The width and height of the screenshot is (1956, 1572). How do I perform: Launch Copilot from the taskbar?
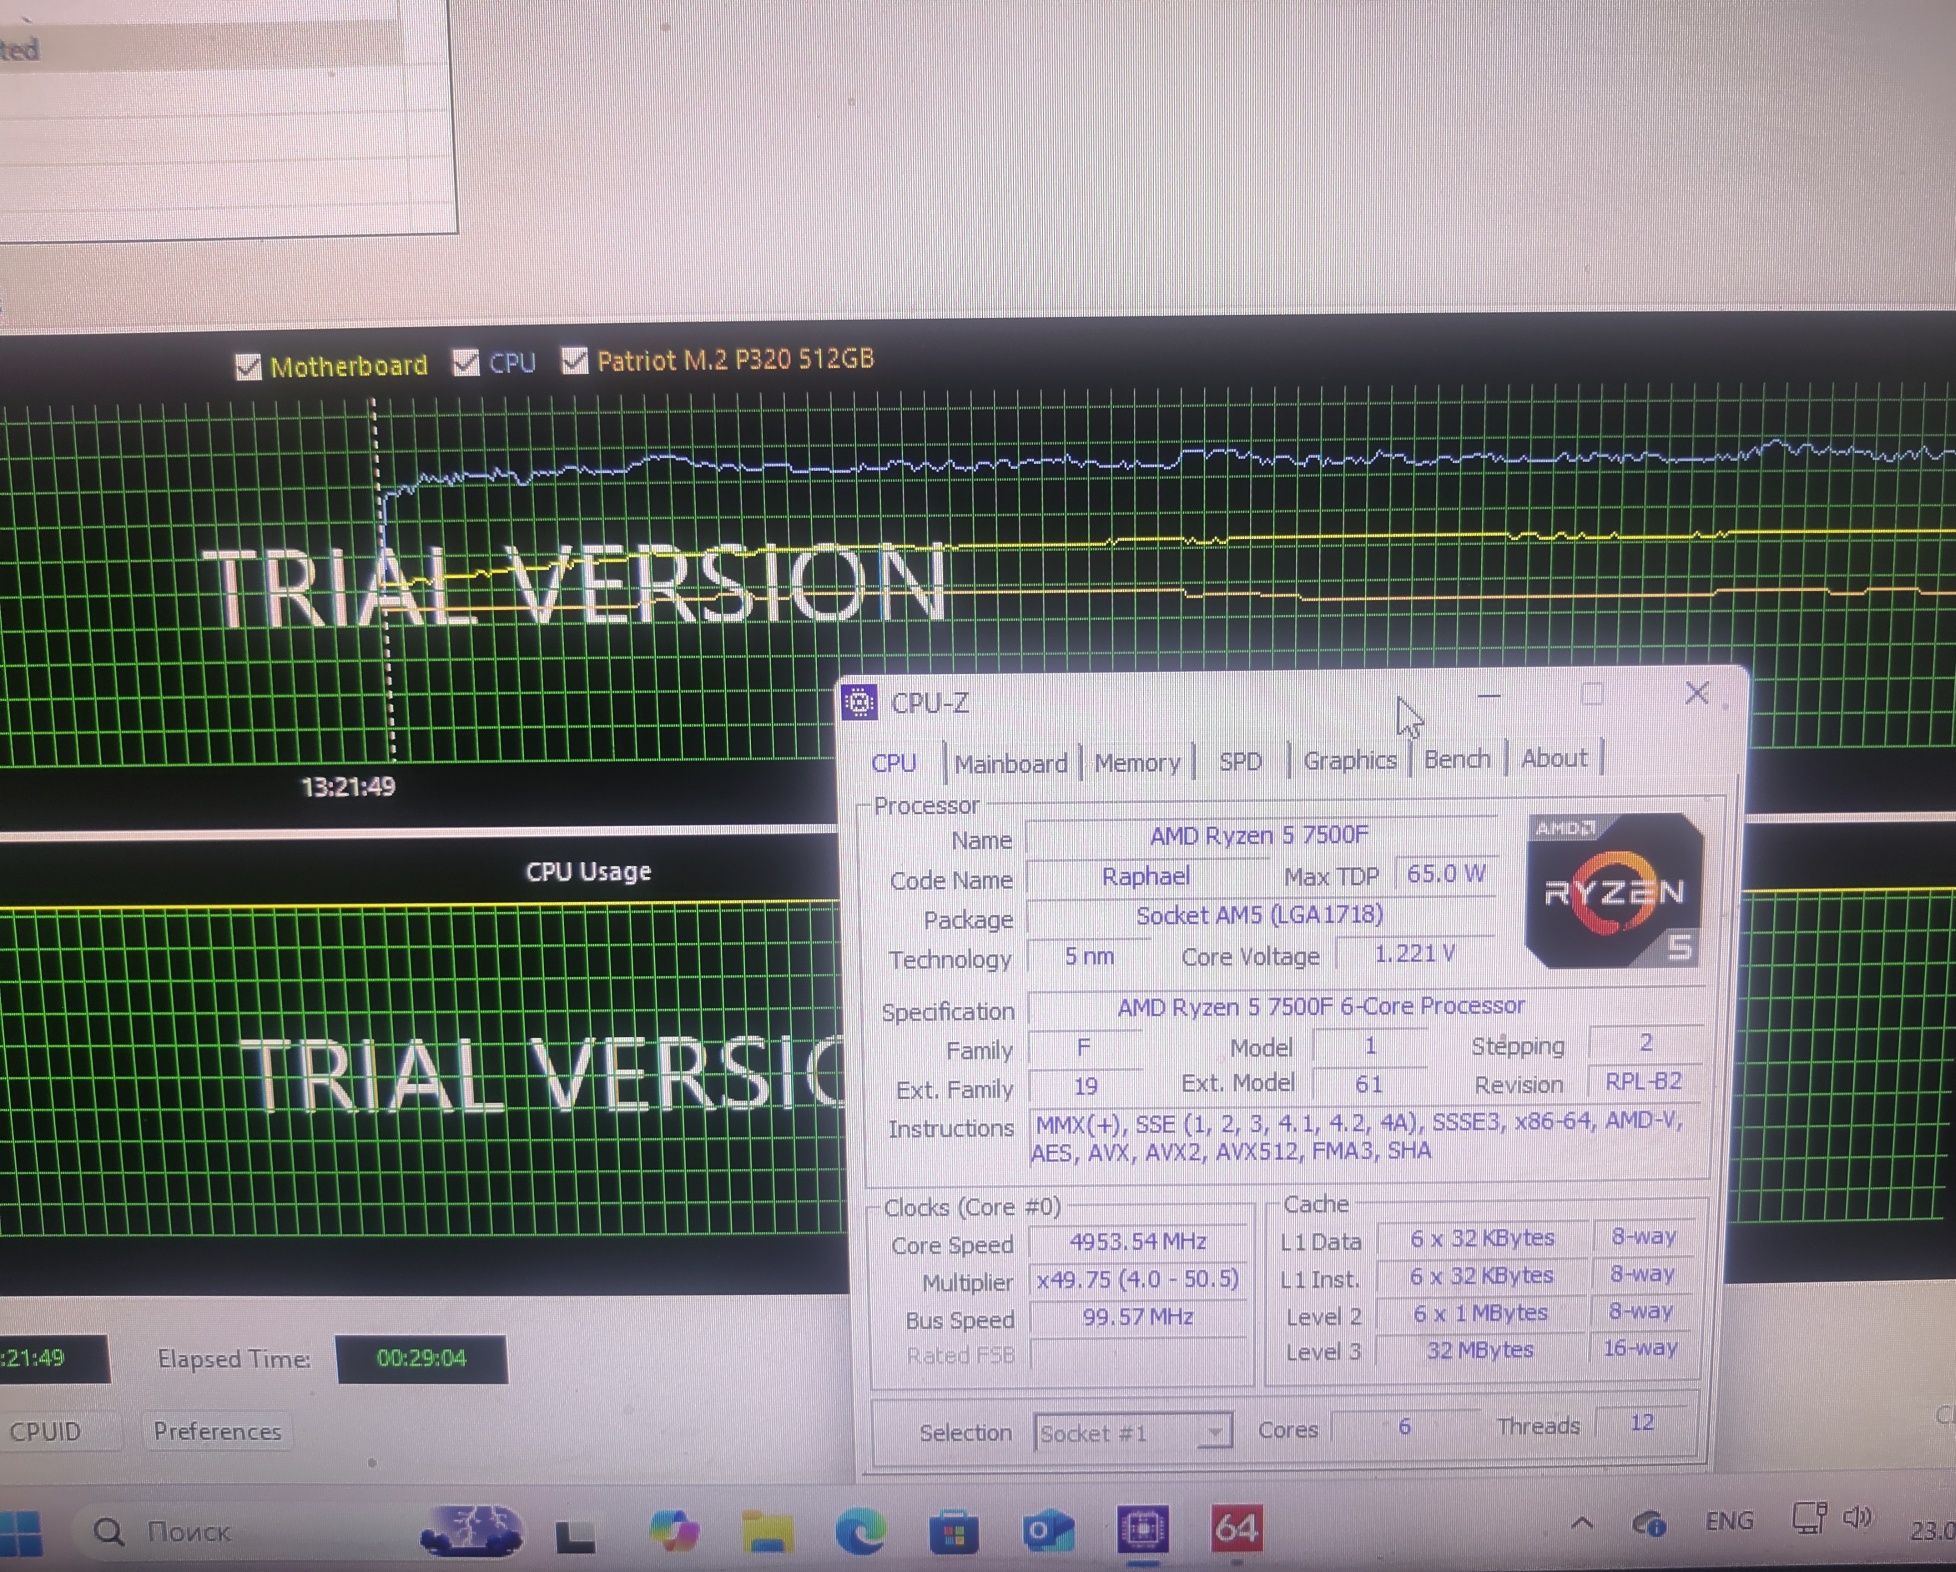(675, 1531)
